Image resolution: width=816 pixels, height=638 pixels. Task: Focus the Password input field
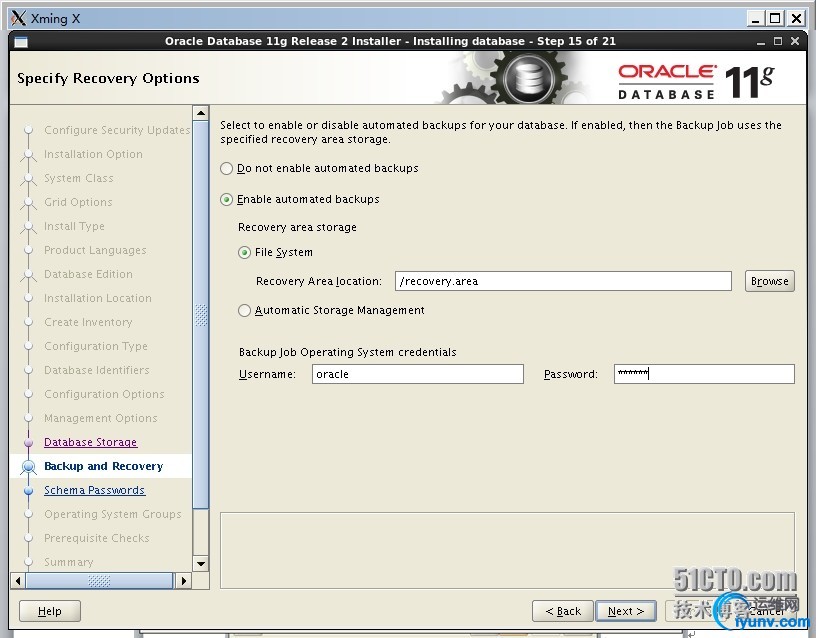point(704,374)
